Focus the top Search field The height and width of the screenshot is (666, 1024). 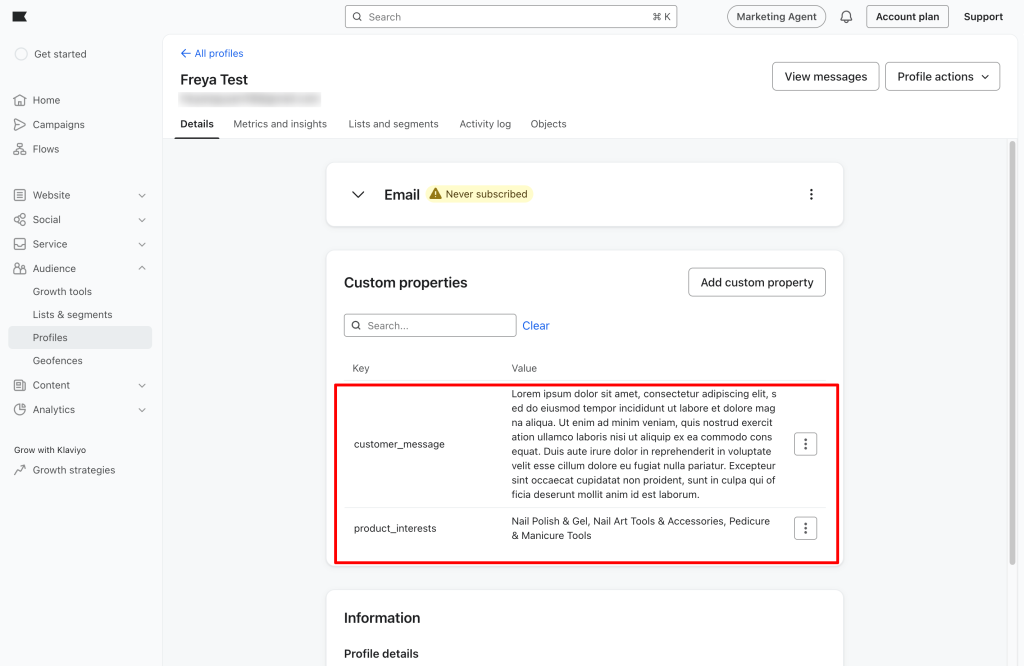[511, 17]
